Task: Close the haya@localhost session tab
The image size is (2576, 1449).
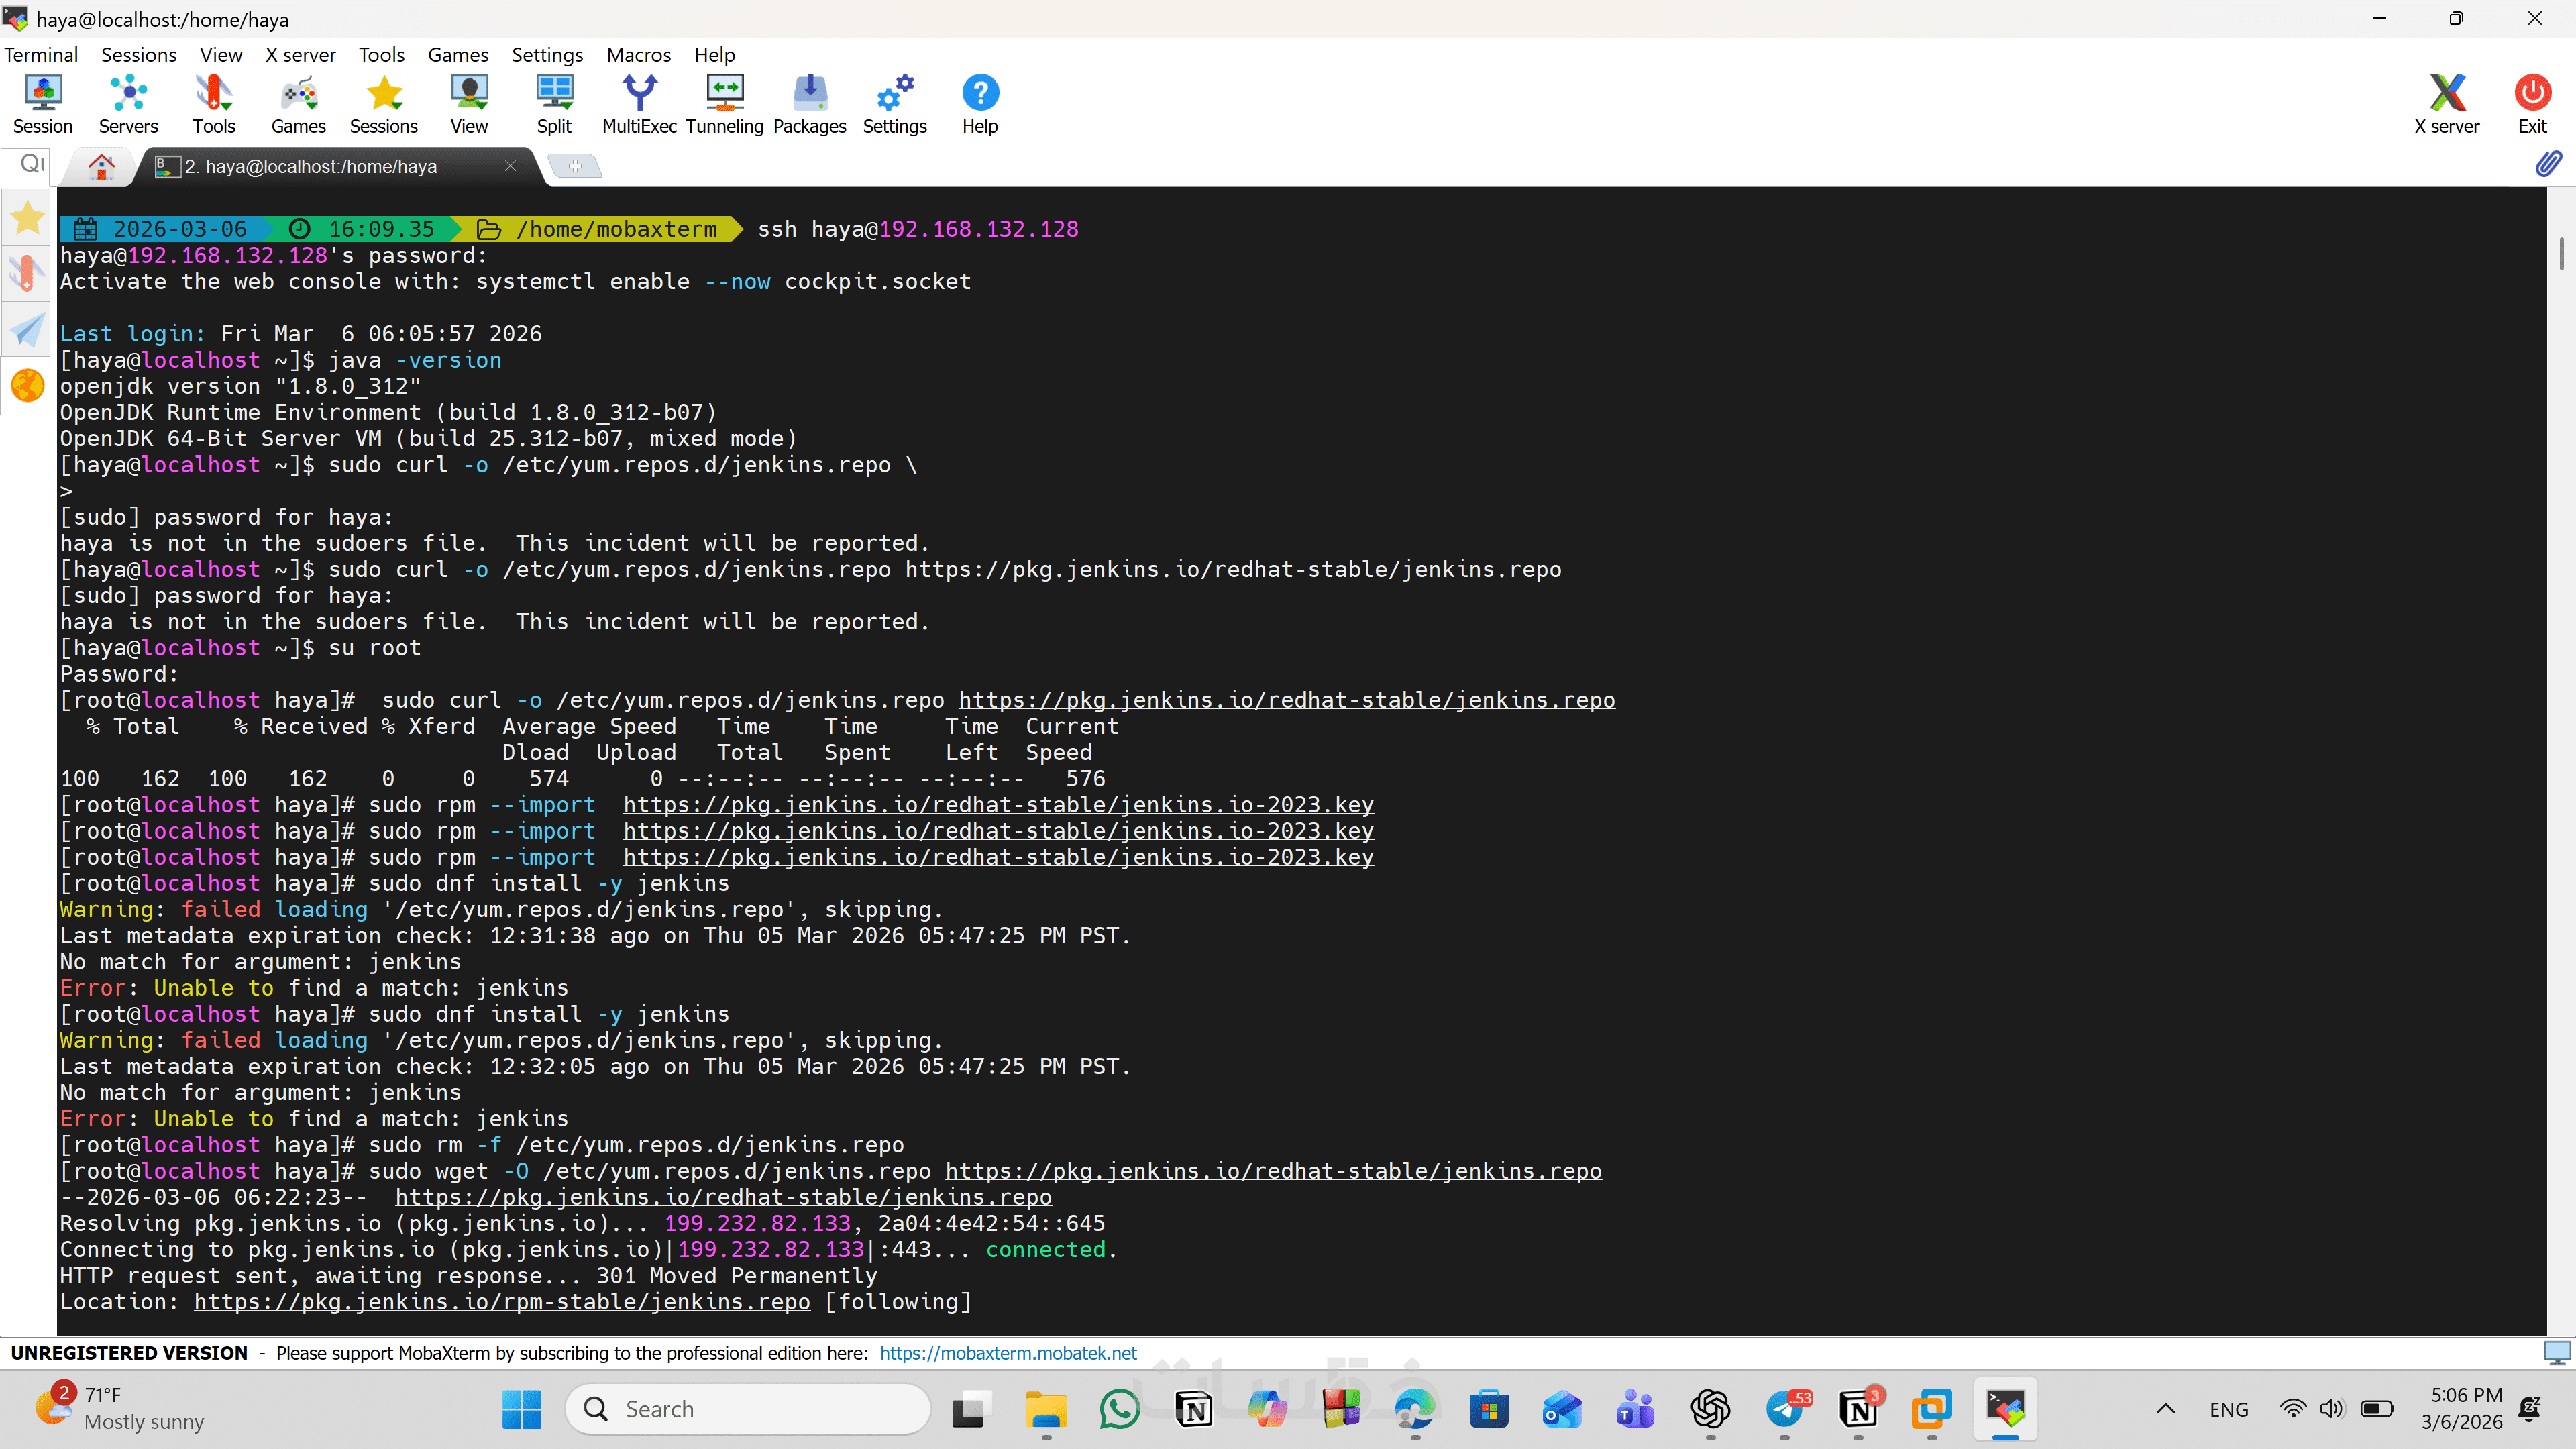Action: pyautogui.click(x=511, y=166)
